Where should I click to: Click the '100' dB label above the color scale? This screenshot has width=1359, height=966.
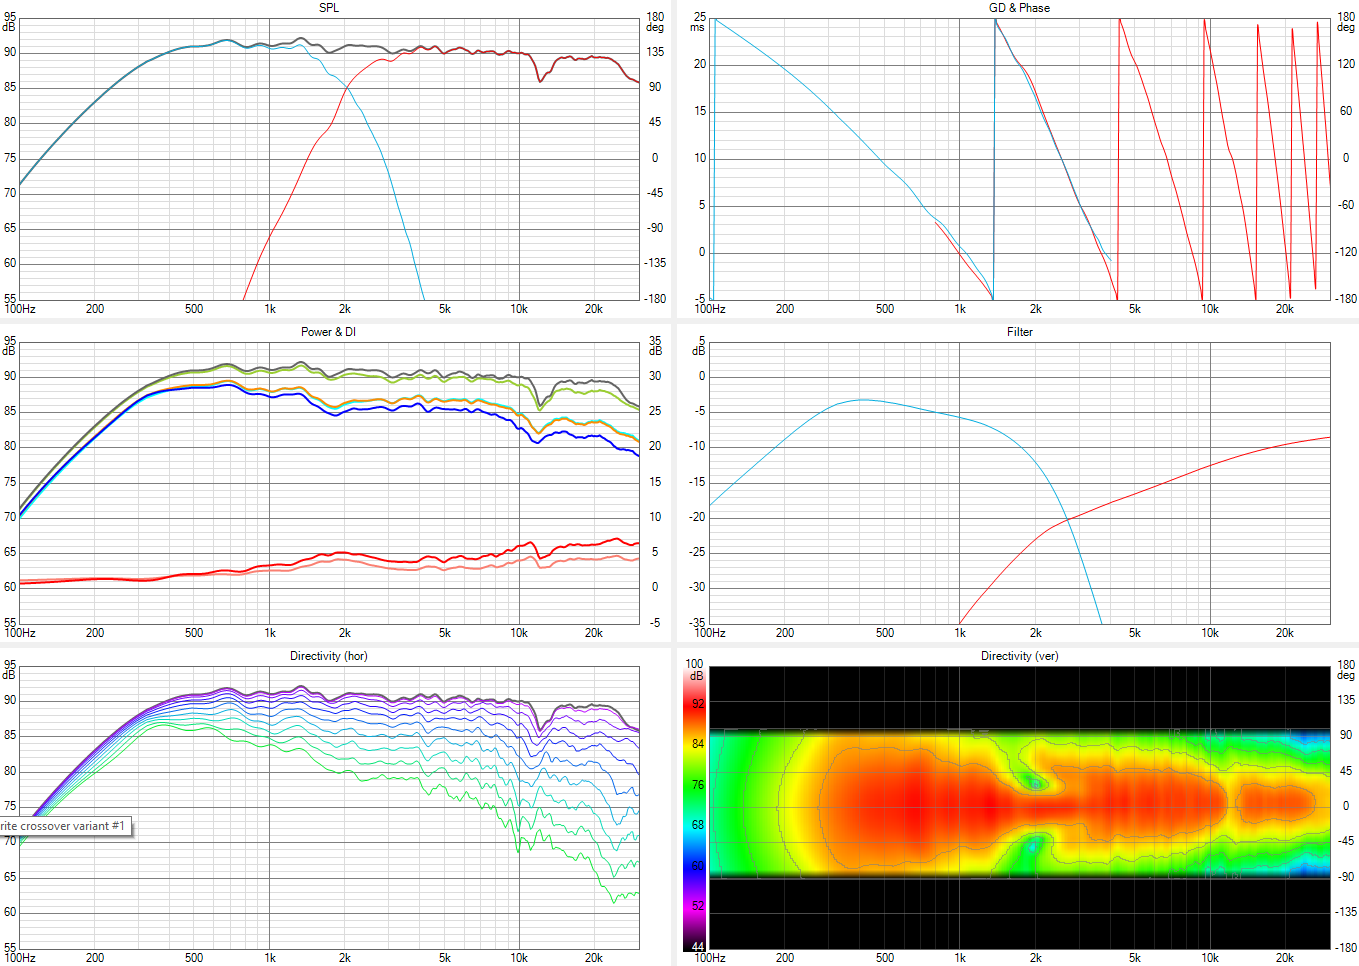click(694, 664)
